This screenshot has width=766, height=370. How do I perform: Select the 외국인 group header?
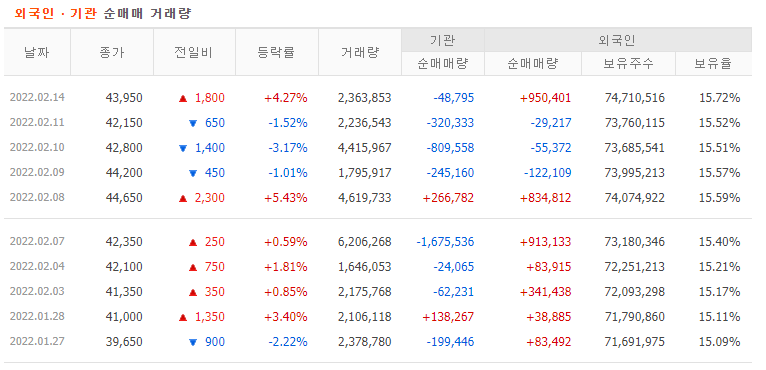coord(618,40)
